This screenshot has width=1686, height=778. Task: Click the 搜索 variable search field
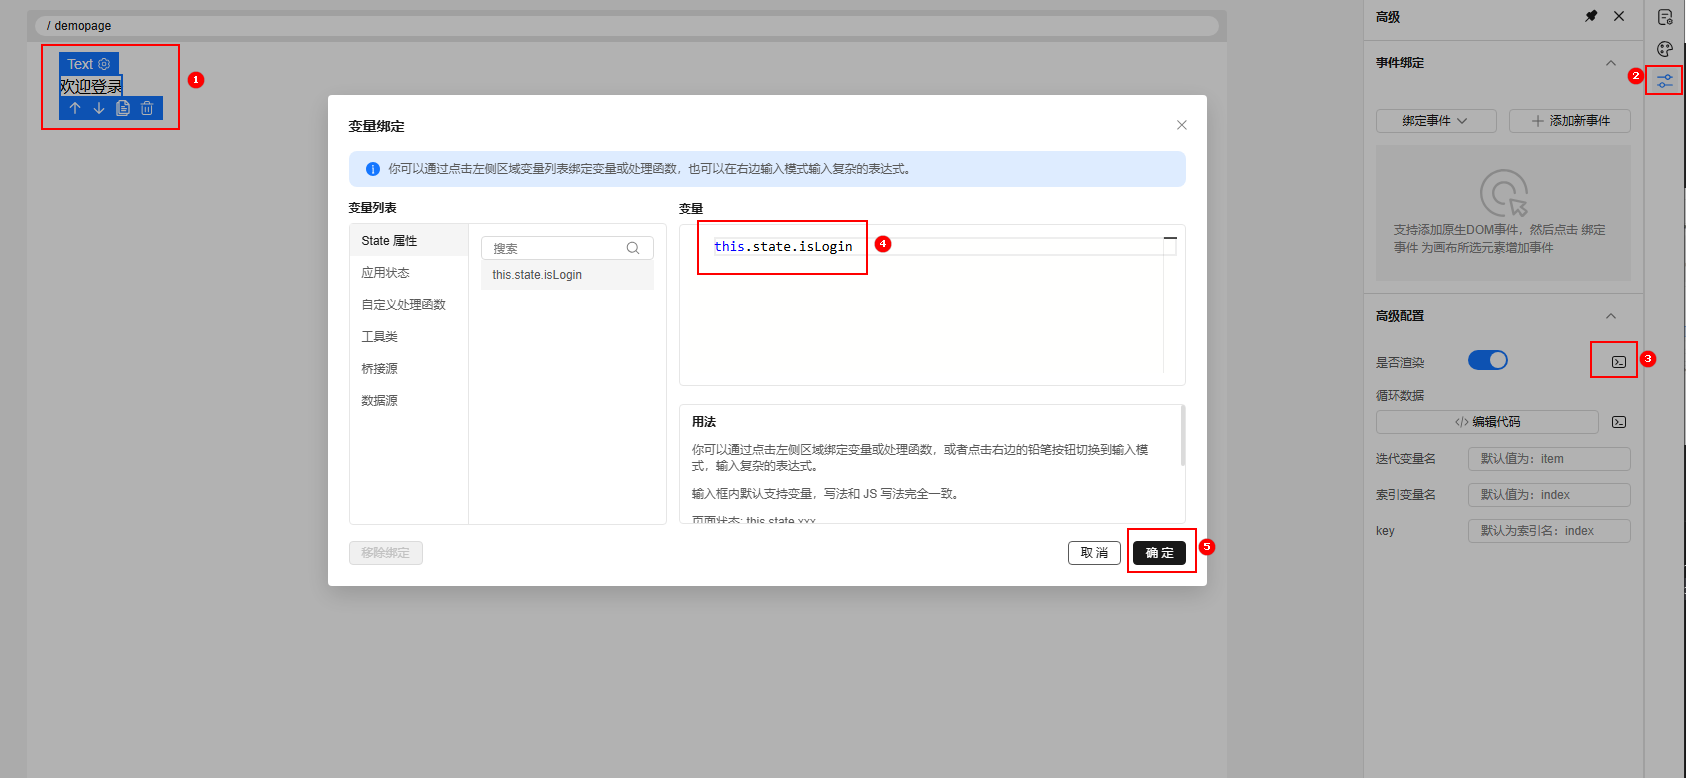(x=556, y=248)
